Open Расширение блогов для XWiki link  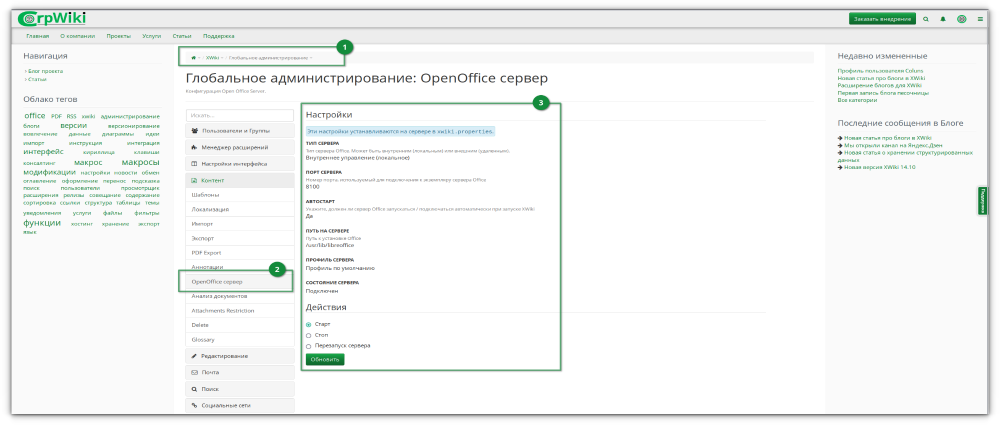pos(879,86)
